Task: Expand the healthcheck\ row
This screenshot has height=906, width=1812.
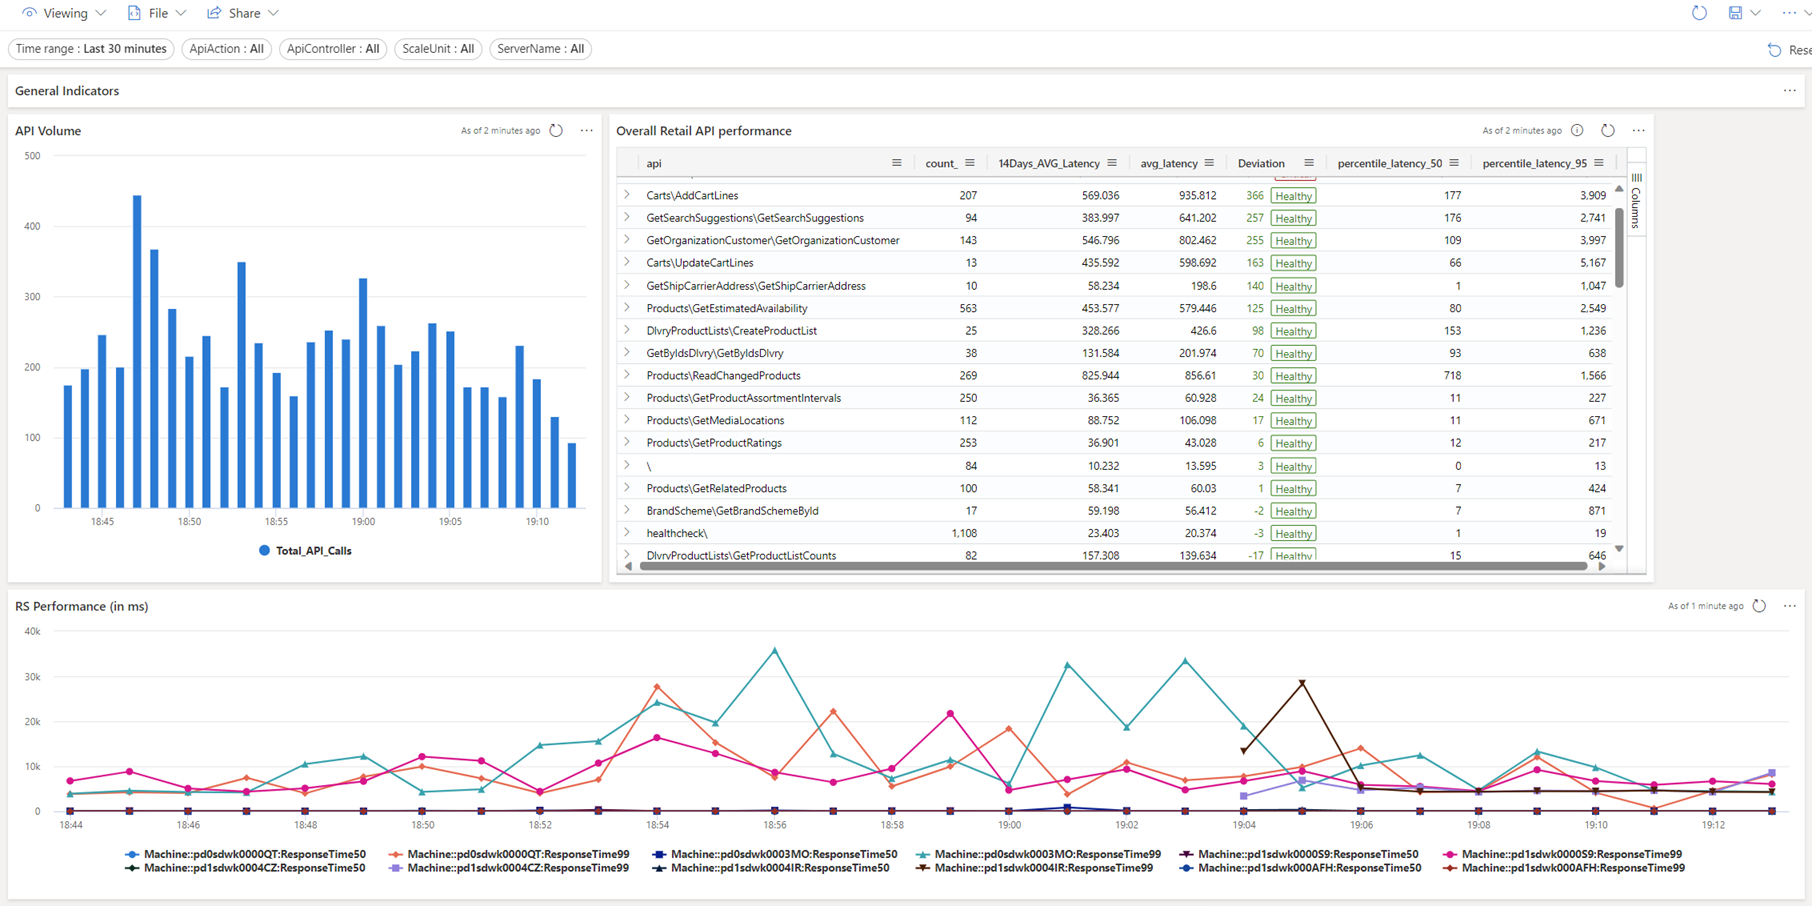Action: pyautogui.click(x=627, y=533)
